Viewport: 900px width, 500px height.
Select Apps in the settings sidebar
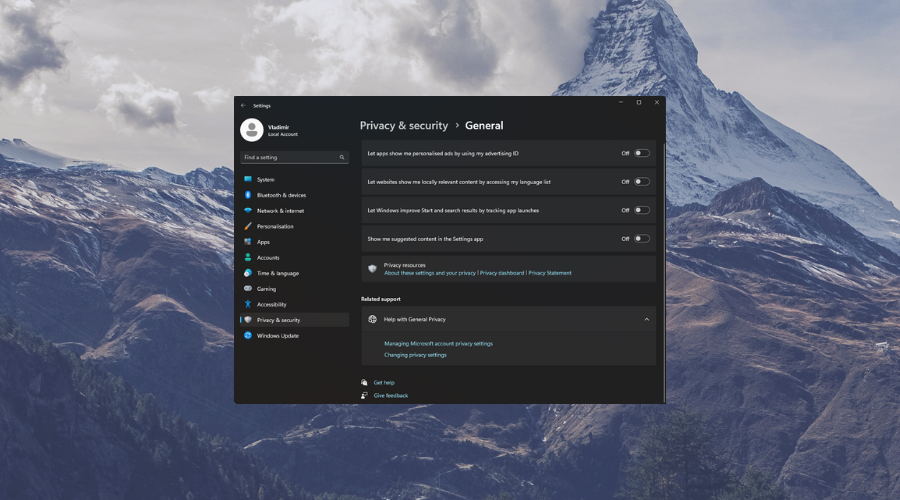tap(263, 242)
